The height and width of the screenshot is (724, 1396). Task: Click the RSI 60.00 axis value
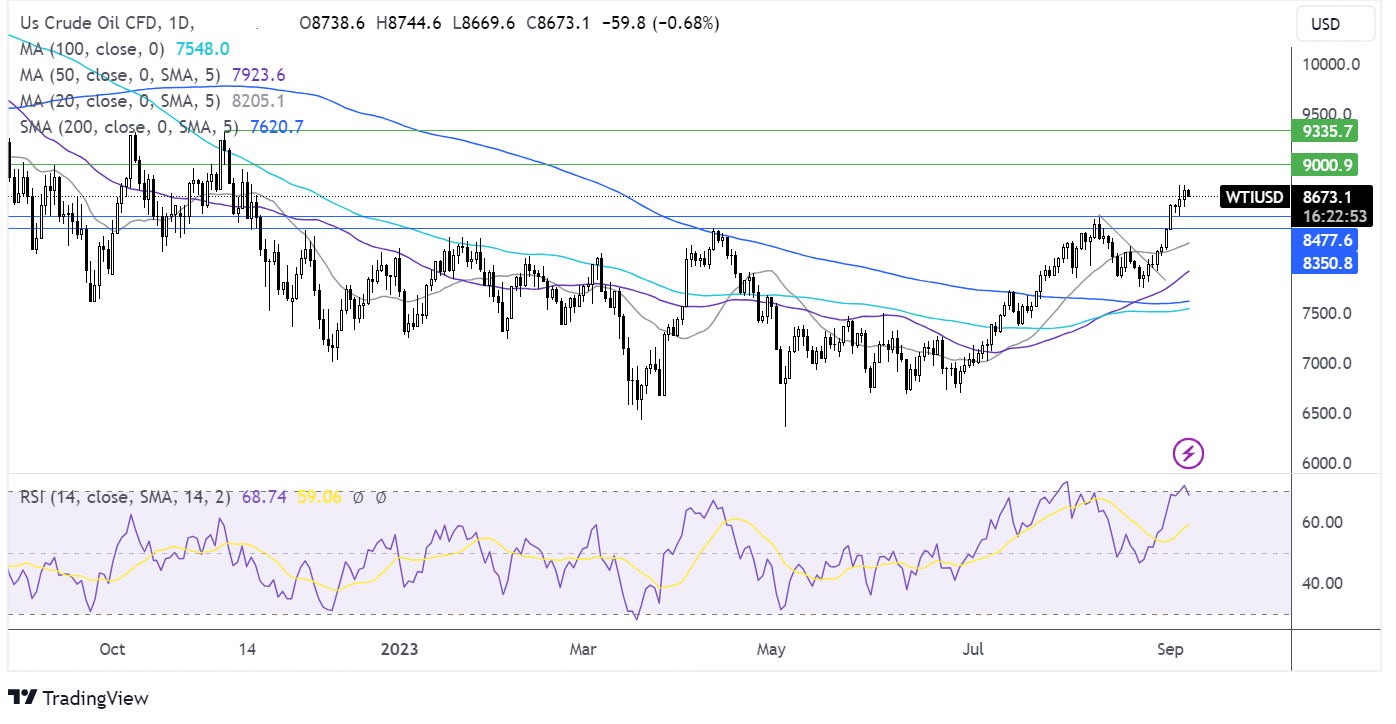[1323, 523]
